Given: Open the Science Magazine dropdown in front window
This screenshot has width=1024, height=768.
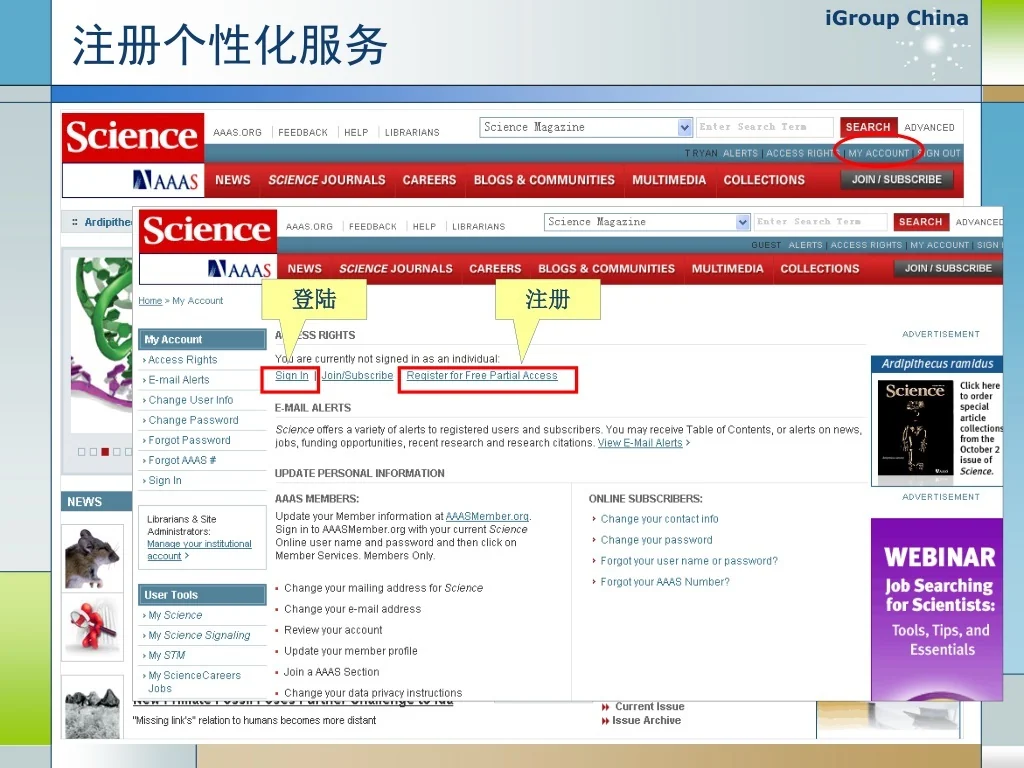Looking at the screenshot, I should point(743,222).
